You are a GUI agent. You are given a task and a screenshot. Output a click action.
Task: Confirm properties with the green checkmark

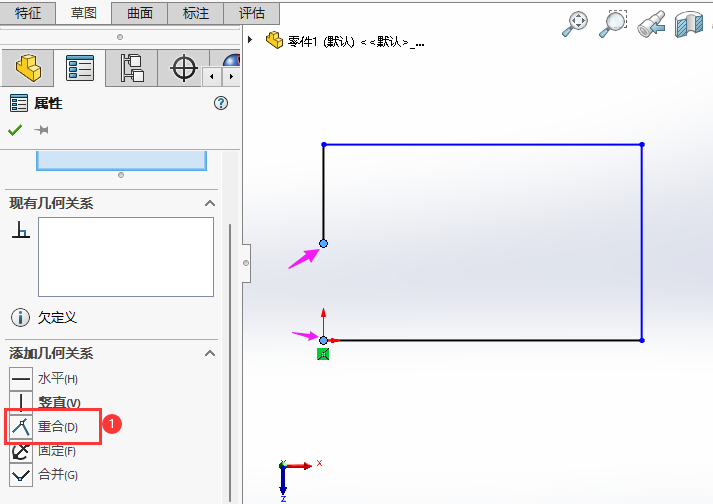[15, 131]
